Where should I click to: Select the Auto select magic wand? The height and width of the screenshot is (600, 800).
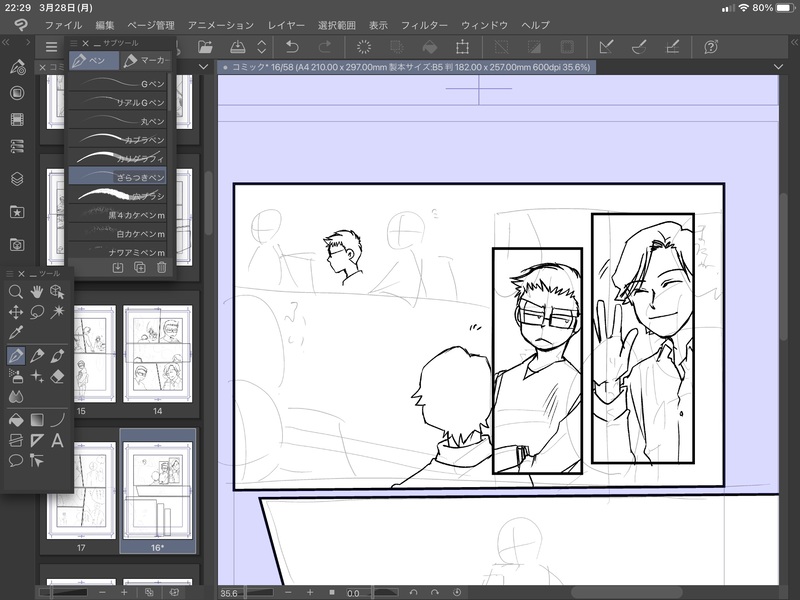click(x=57, y=312)
